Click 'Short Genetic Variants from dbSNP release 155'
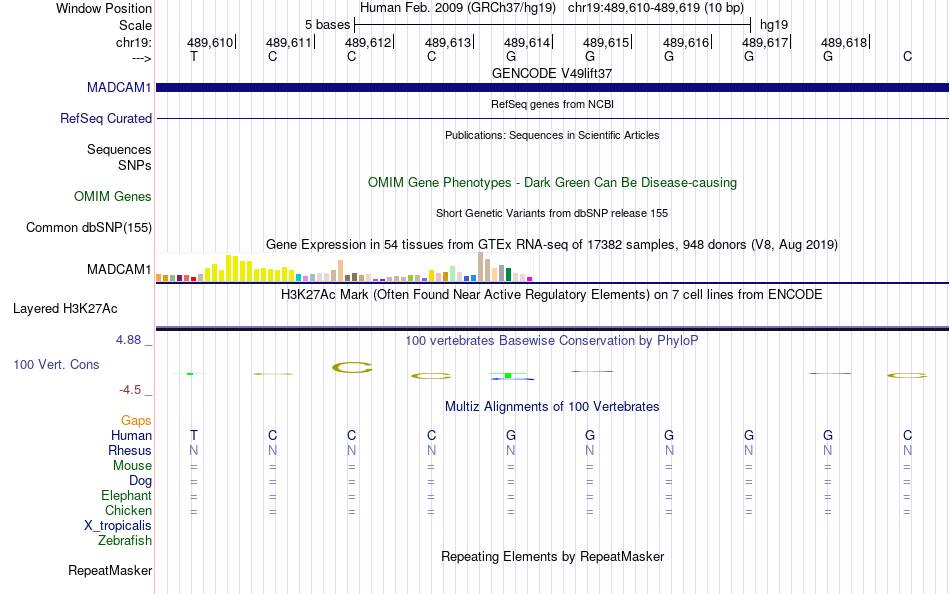Viewport: 950px width, 594px height. click(552, 213)
